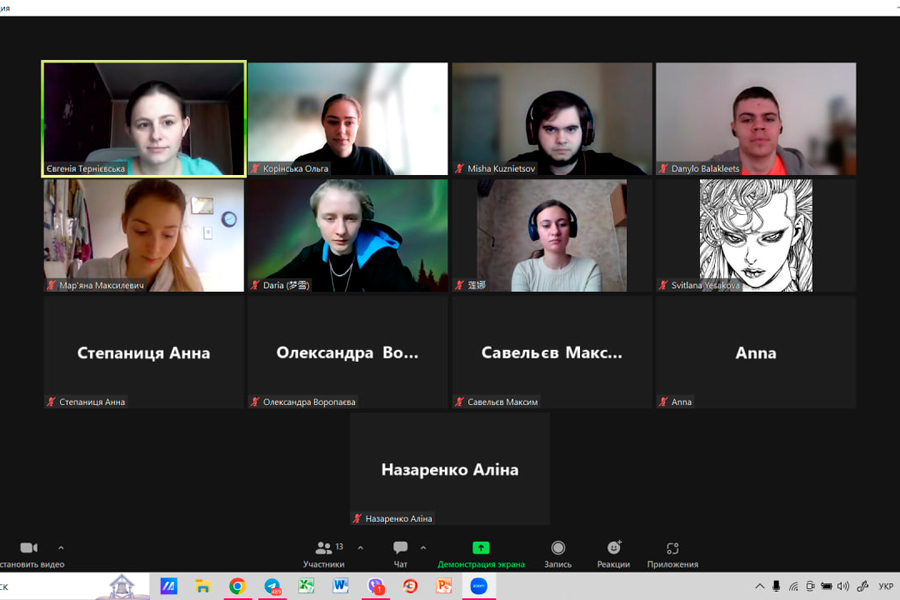Open Viber from the taskbar

(375, 586)
